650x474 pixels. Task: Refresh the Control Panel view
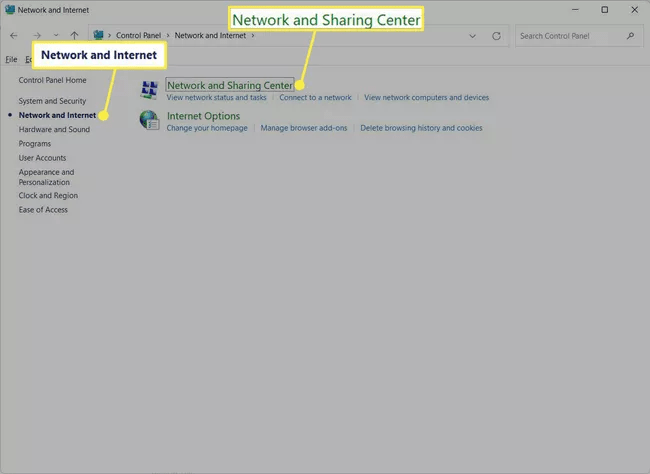point(496,36)
